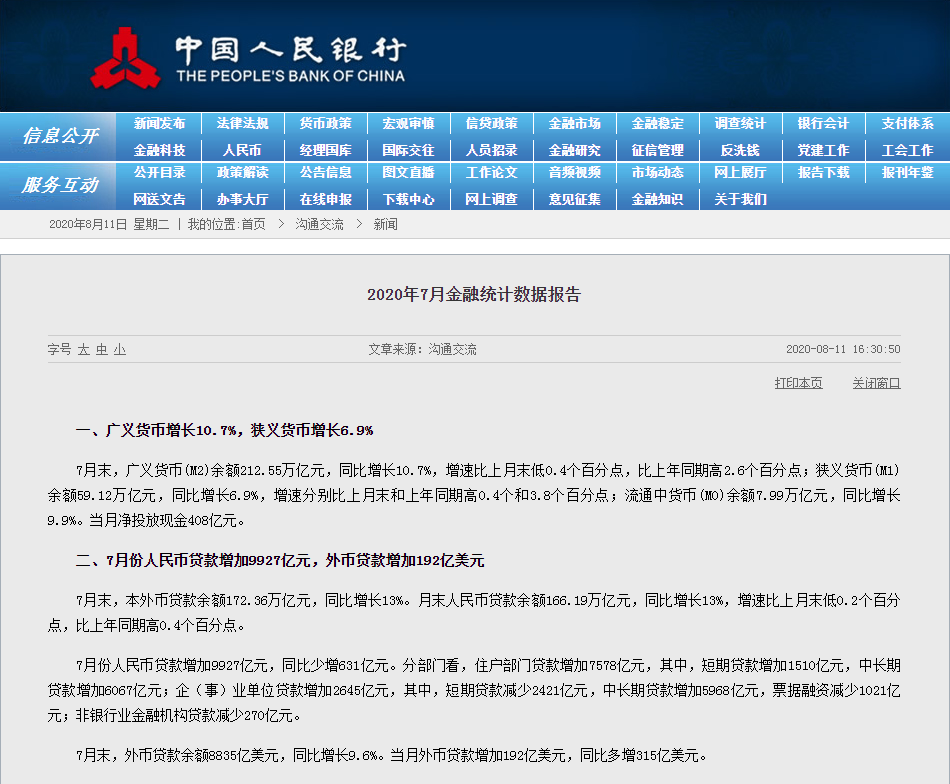Image resolution: width=950 pixels, height=784 pixels.
Task: Go to 金融市场 section
Action: click(x=575, y=124)
